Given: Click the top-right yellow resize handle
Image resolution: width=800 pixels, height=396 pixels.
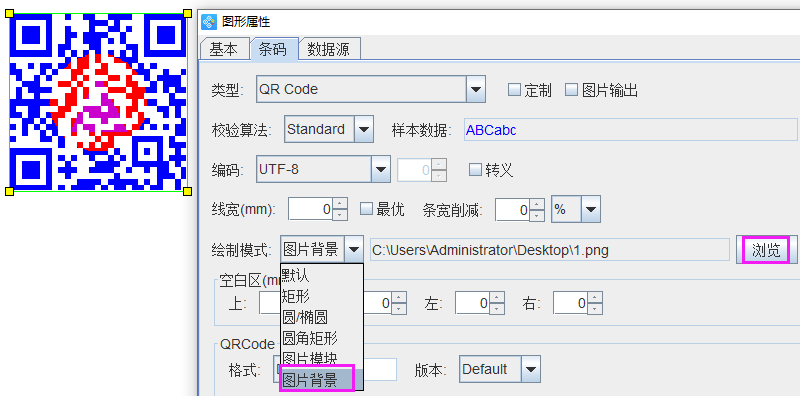Looking at the screenshot, I should tap(187, 13).
